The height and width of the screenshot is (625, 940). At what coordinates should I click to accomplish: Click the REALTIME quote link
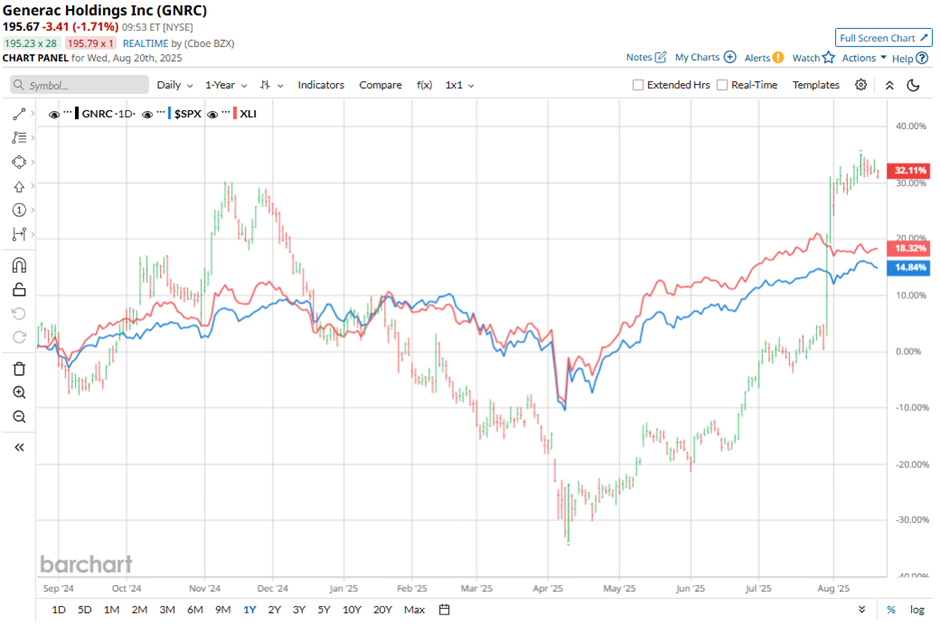(x=146, y=43)
